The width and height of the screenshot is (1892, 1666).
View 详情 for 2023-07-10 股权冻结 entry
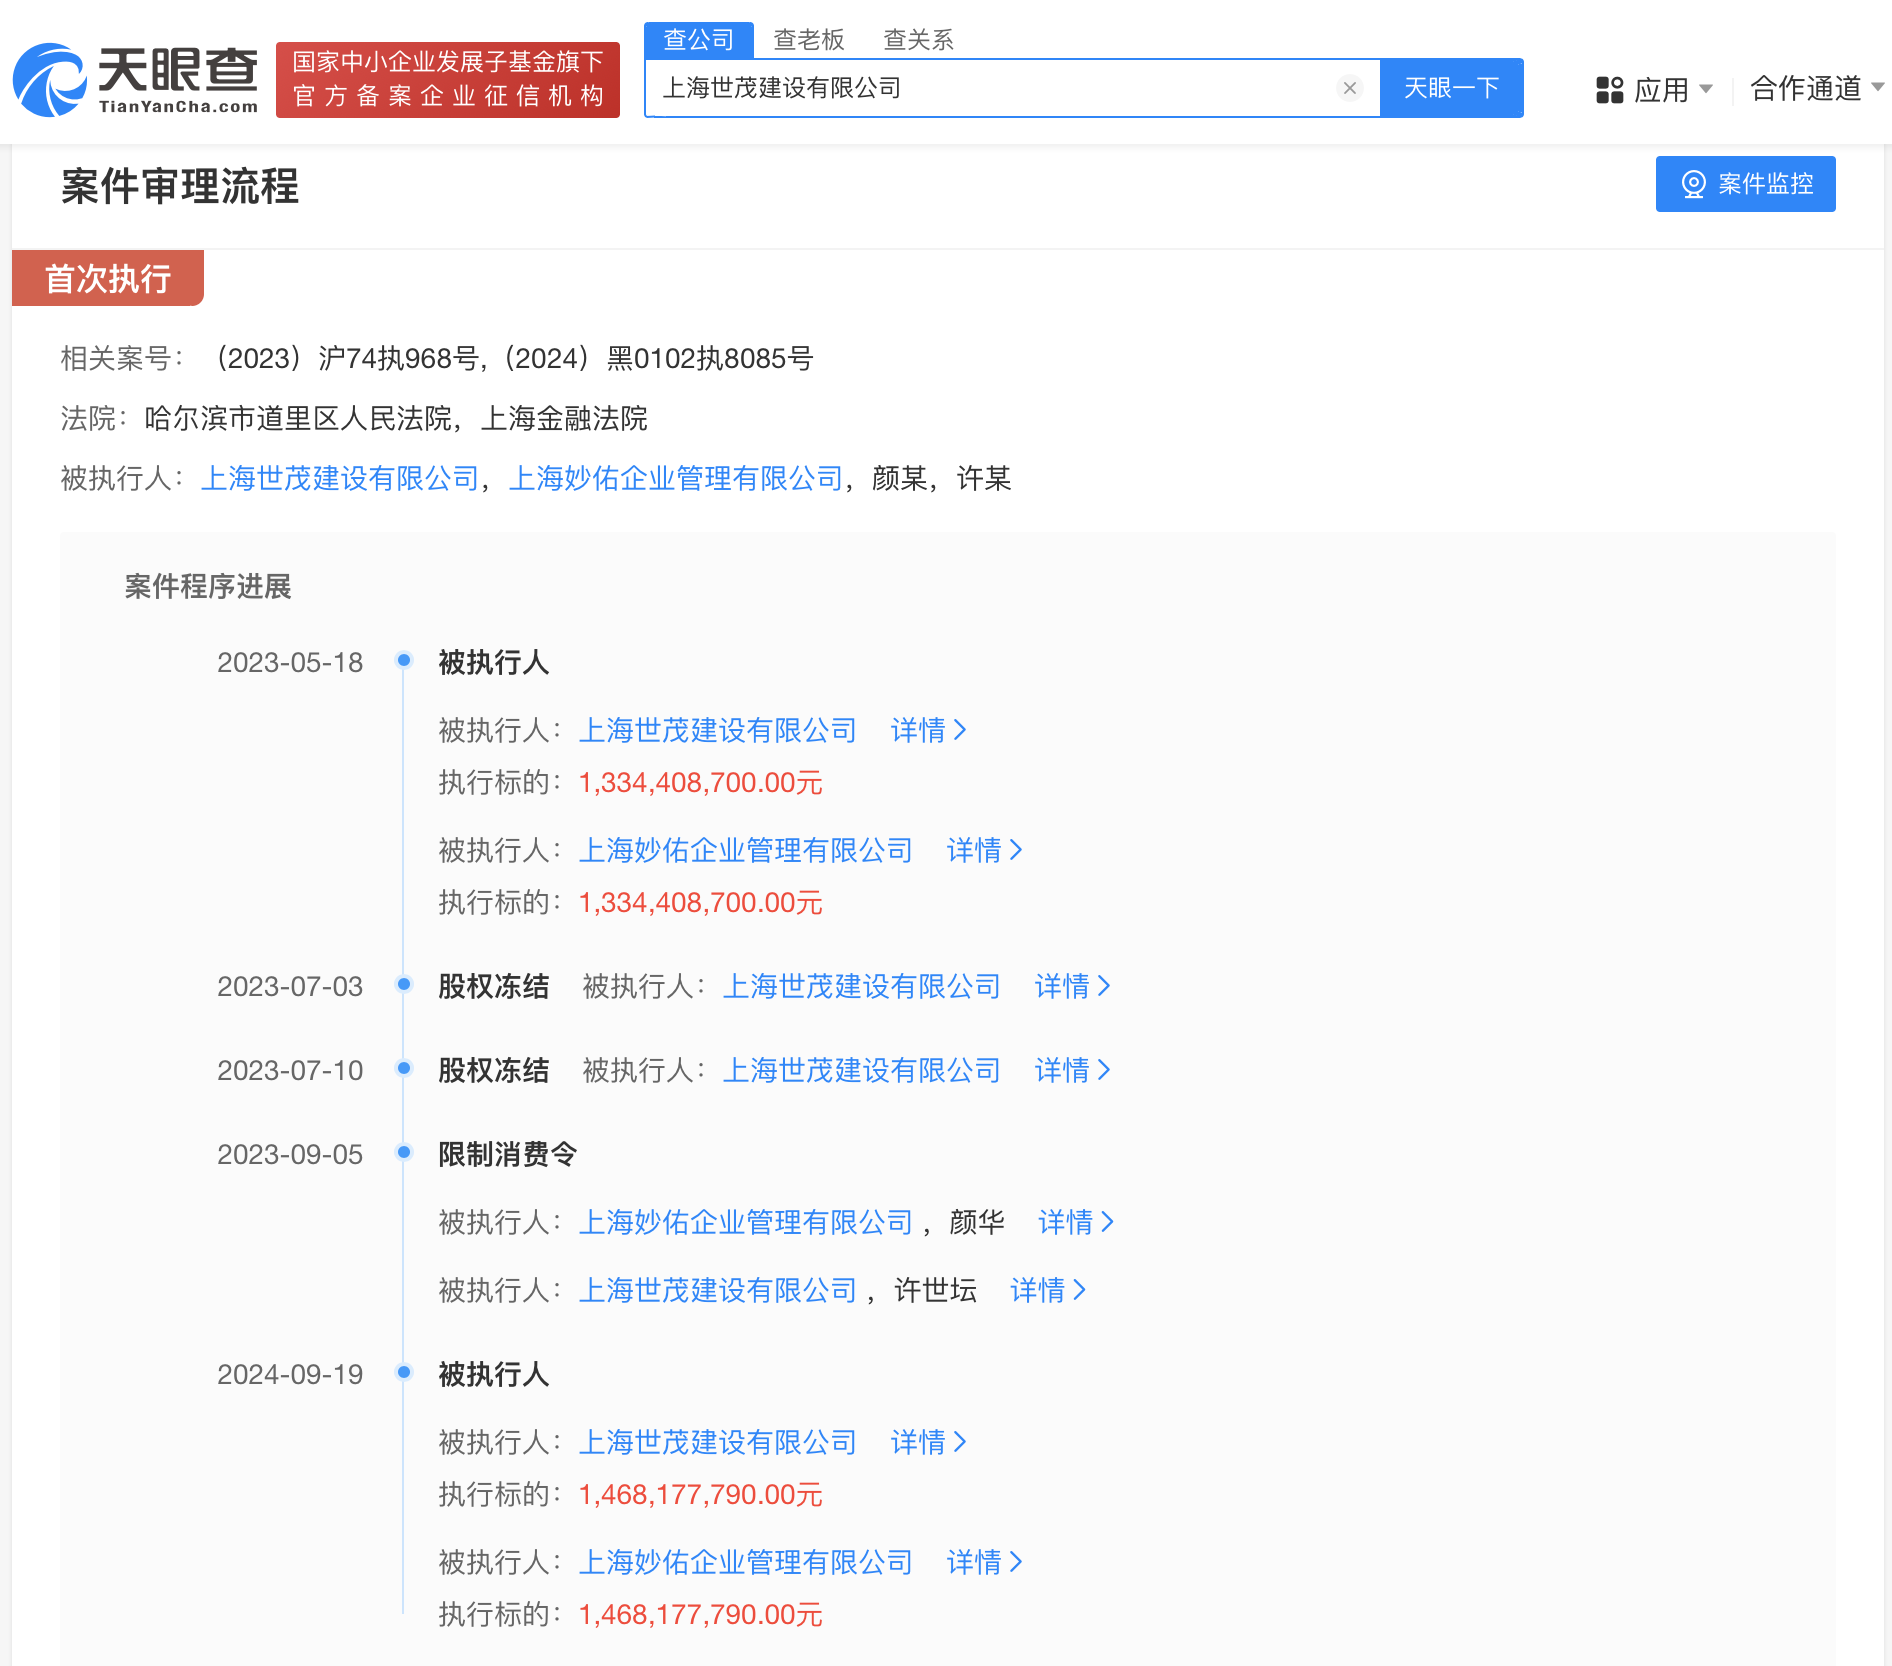pyautogui.click(x=1072, y=1071)
